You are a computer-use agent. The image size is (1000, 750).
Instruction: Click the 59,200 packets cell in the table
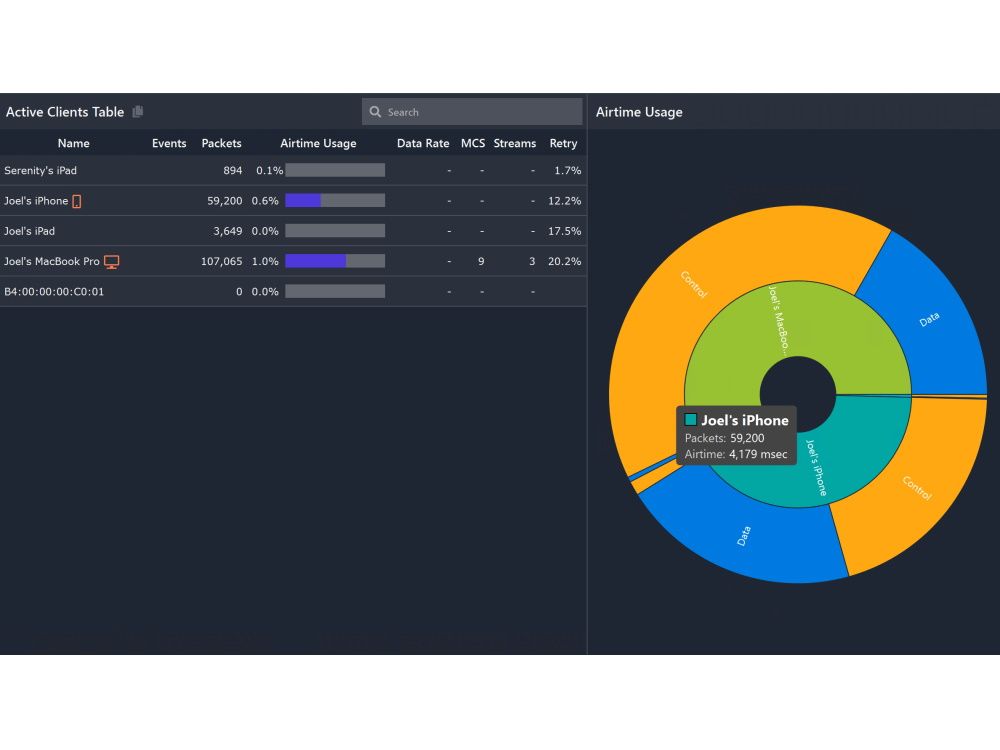click(x=224, y=201)
